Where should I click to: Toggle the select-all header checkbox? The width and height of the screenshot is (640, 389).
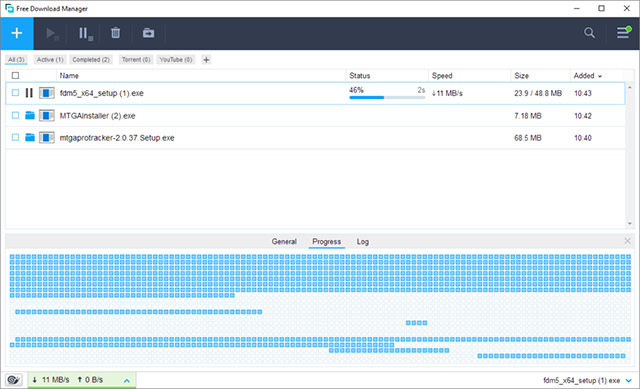click(x=16, y=76)
